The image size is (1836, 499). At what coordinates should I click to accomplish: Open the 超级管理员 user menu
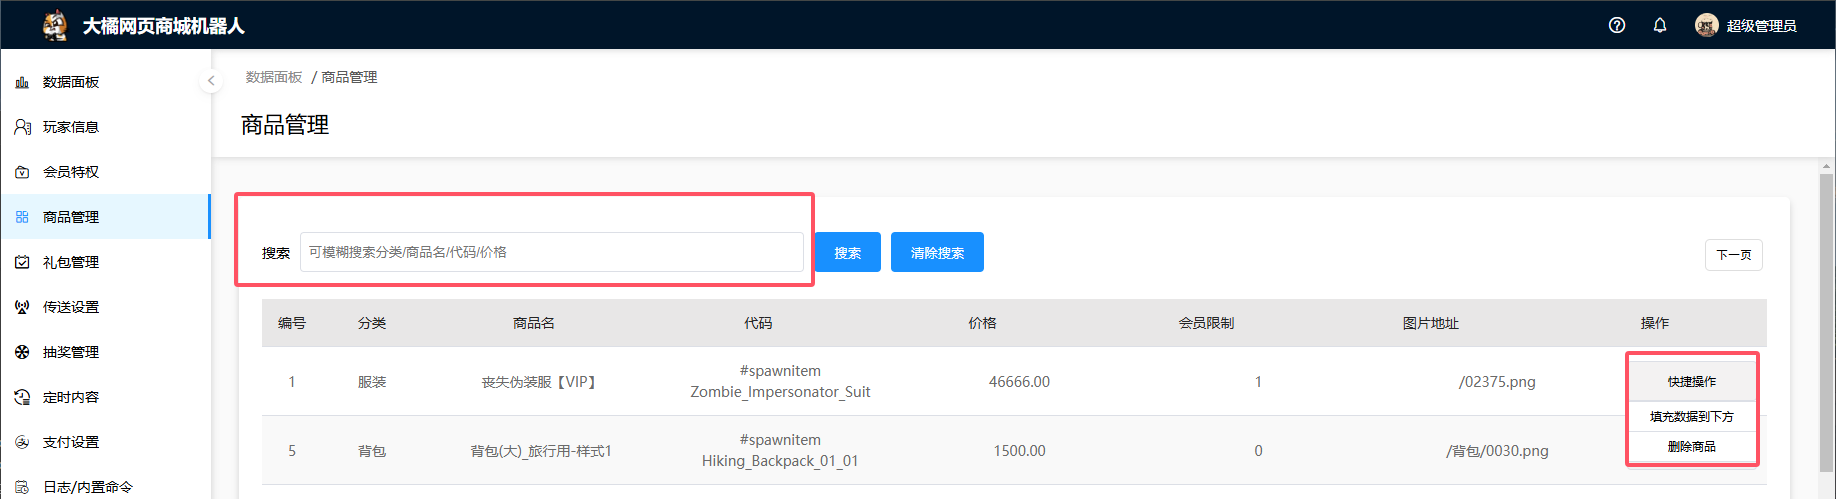pos(1746,25)
